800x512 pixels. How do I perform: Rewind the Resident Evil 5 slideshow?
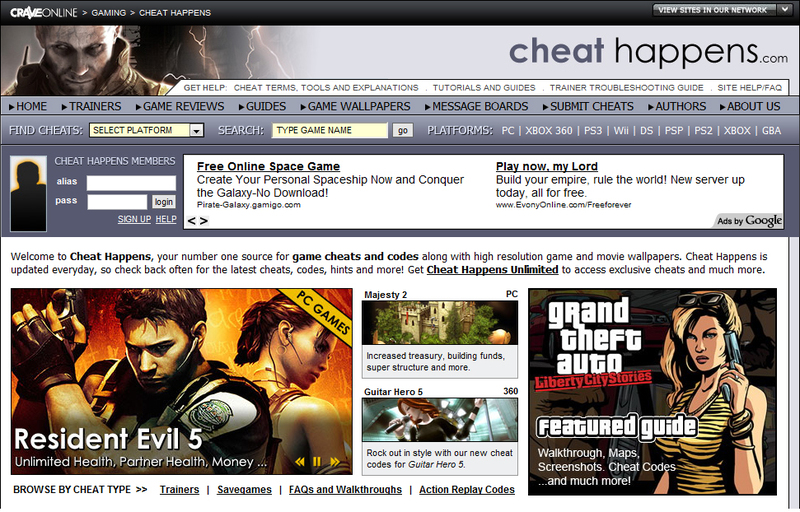pos(300,462)
